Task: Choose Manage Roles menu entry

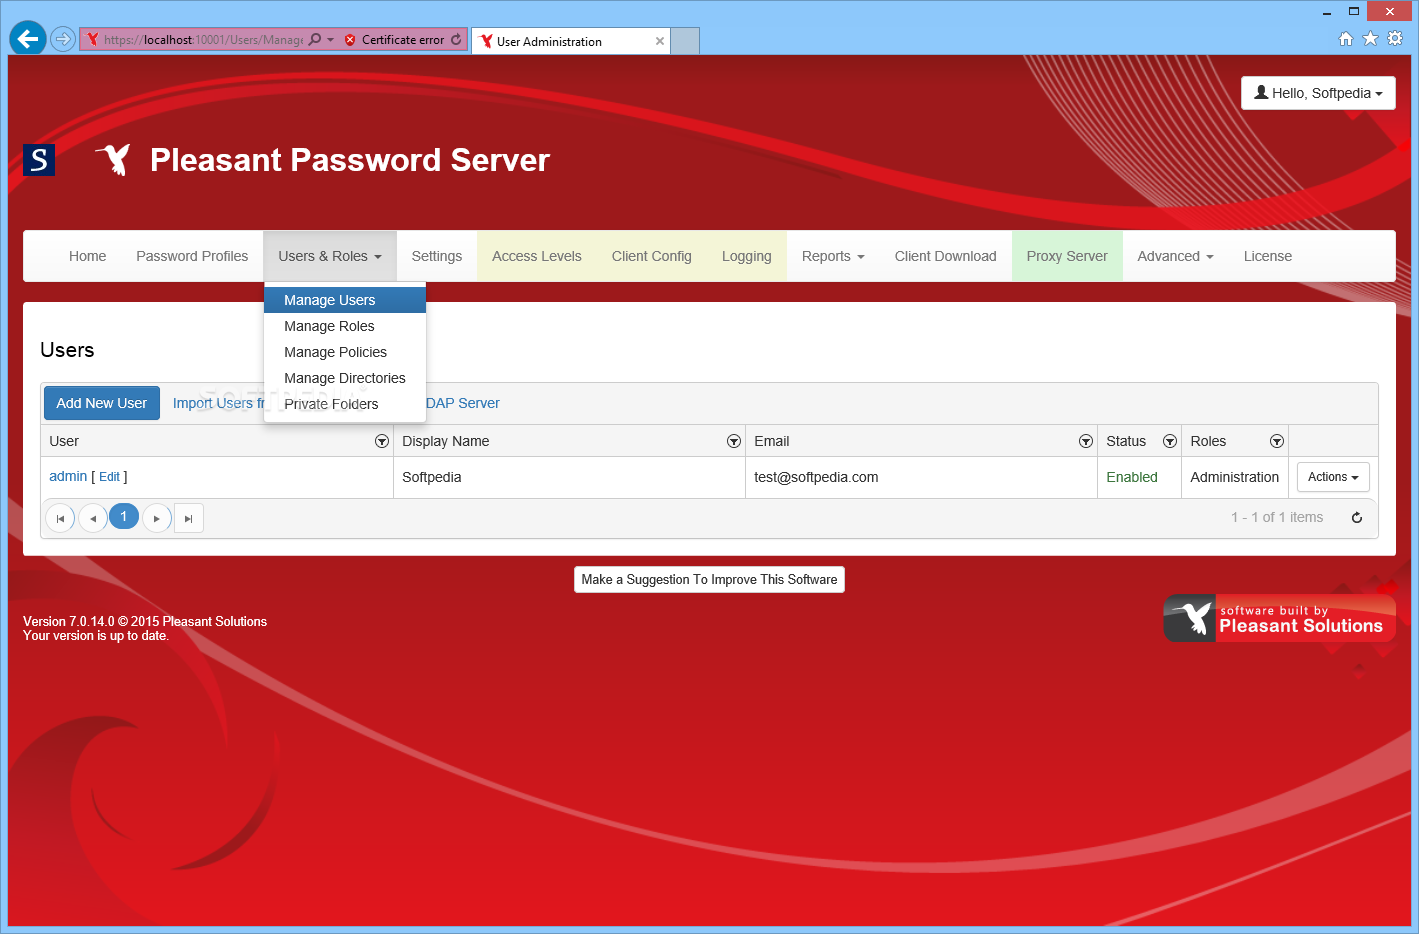Action: tap(345, 326)
